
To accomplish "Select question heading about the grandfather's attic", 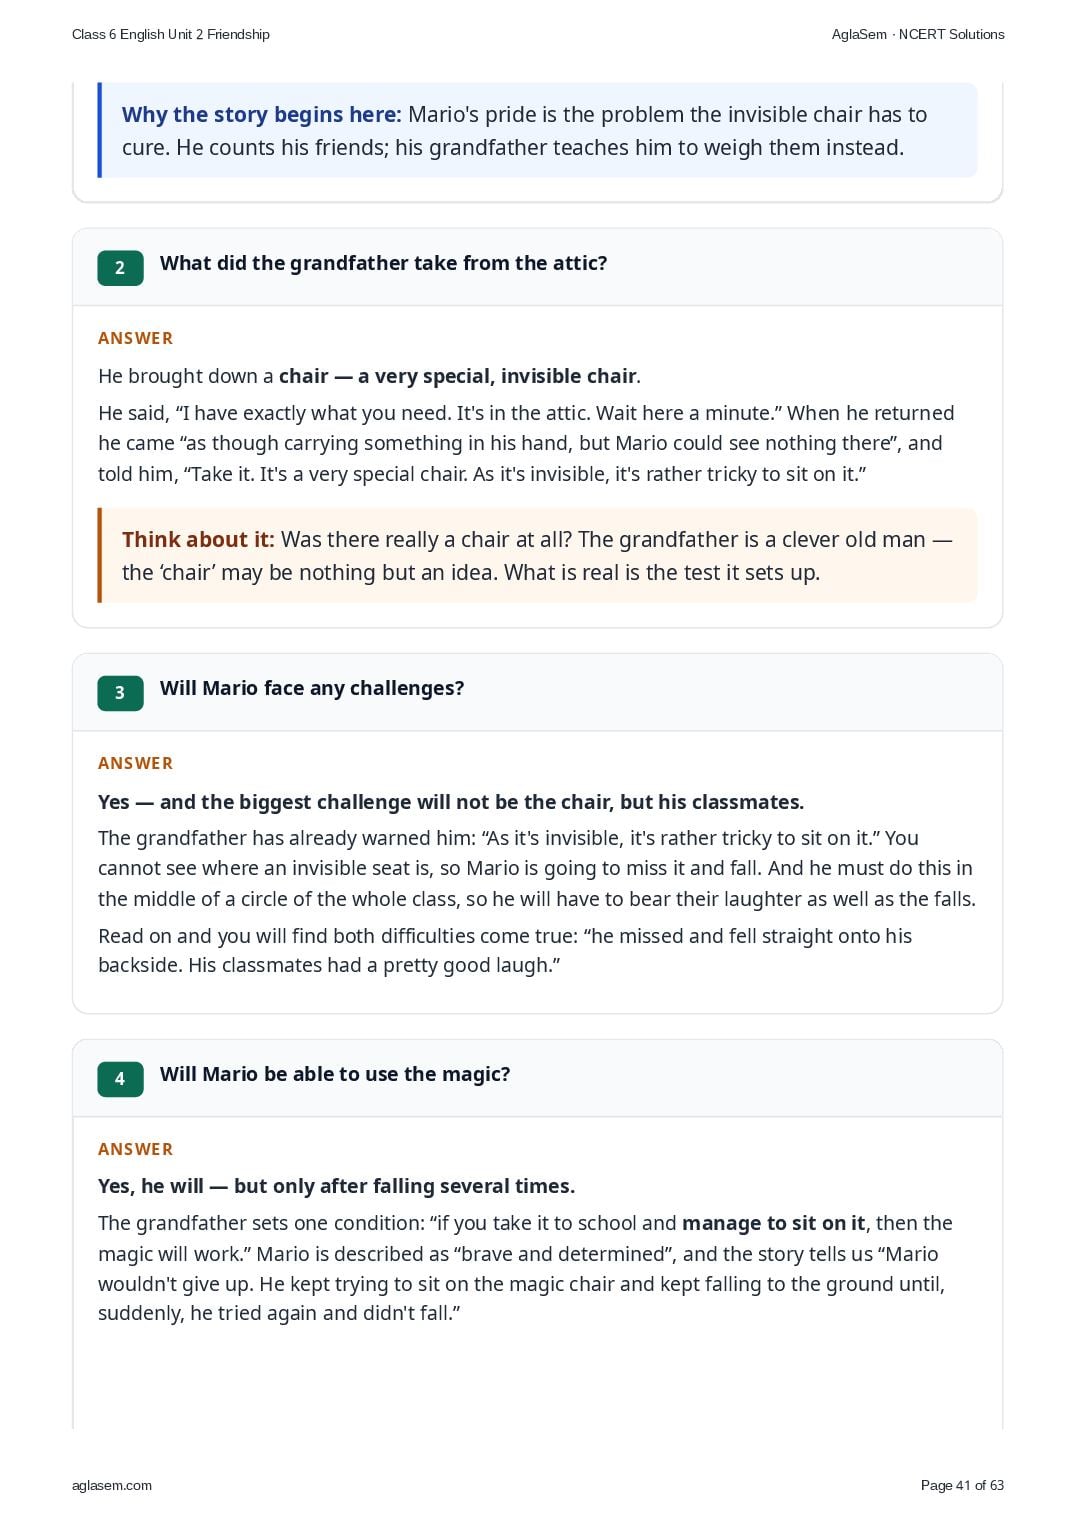I will pyautogui.click(x=383, y=263).
